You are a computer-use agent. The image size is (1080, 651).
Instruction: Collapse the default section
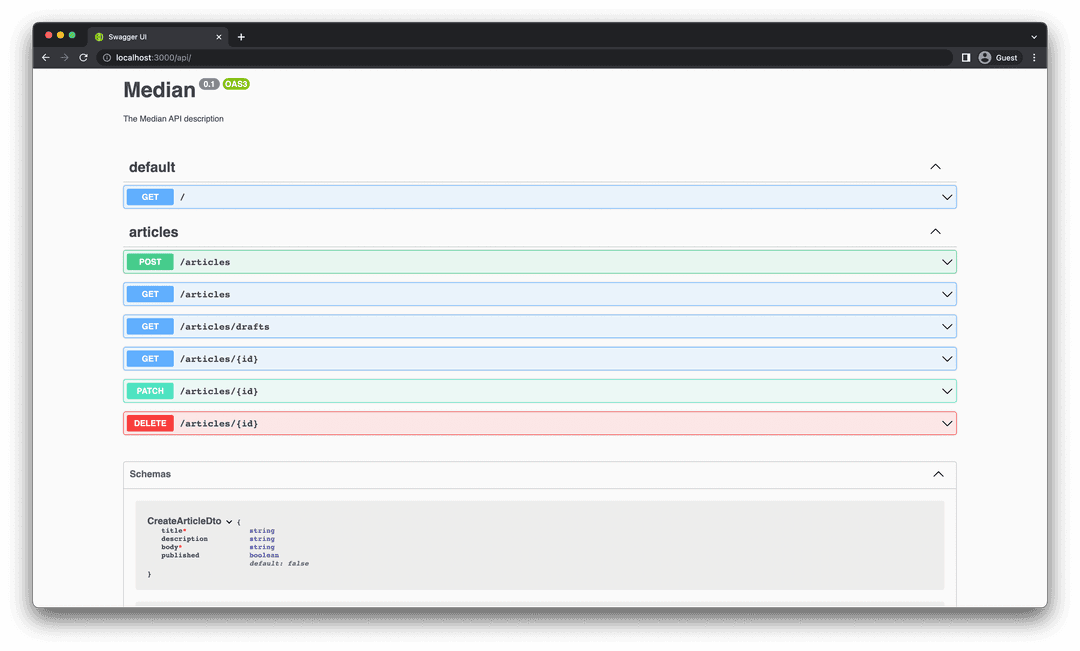coord(935,166)
